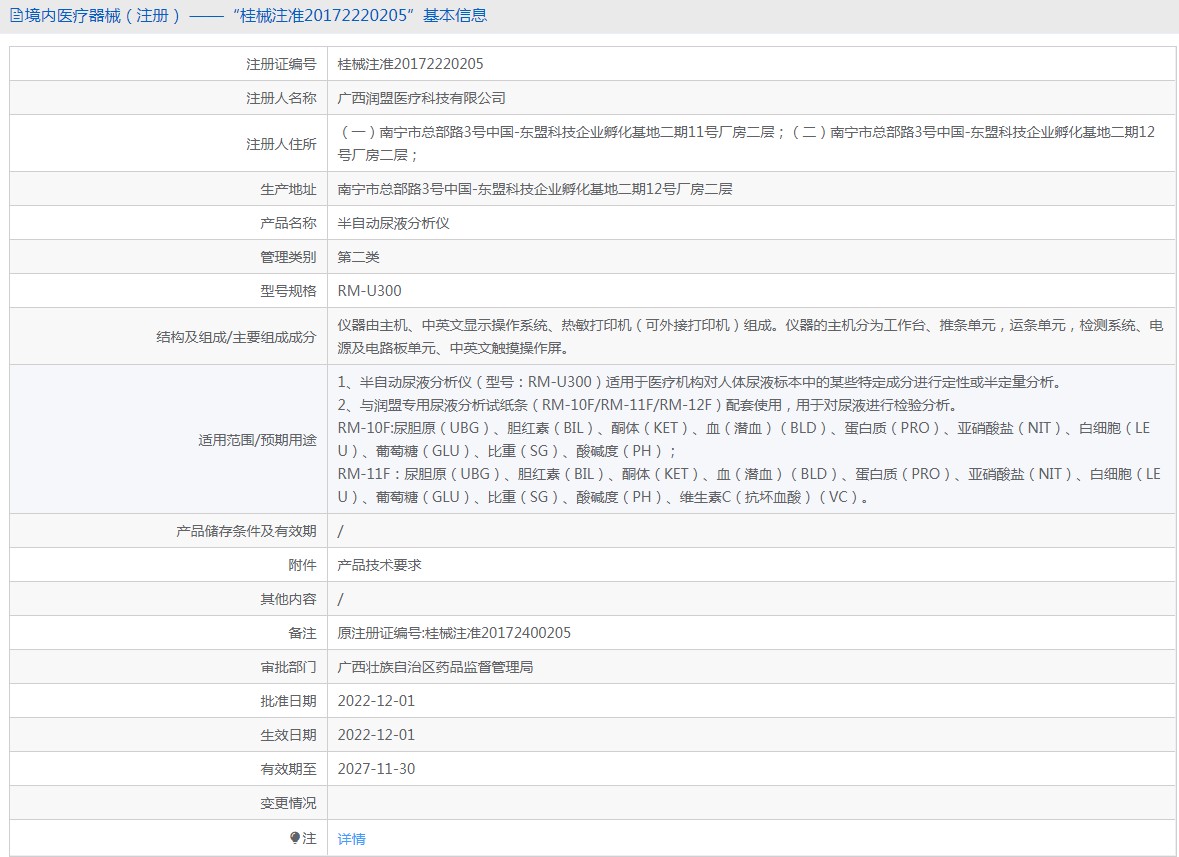Click the 生效日期 row label
1179x857 pixels.
(289, 735)
